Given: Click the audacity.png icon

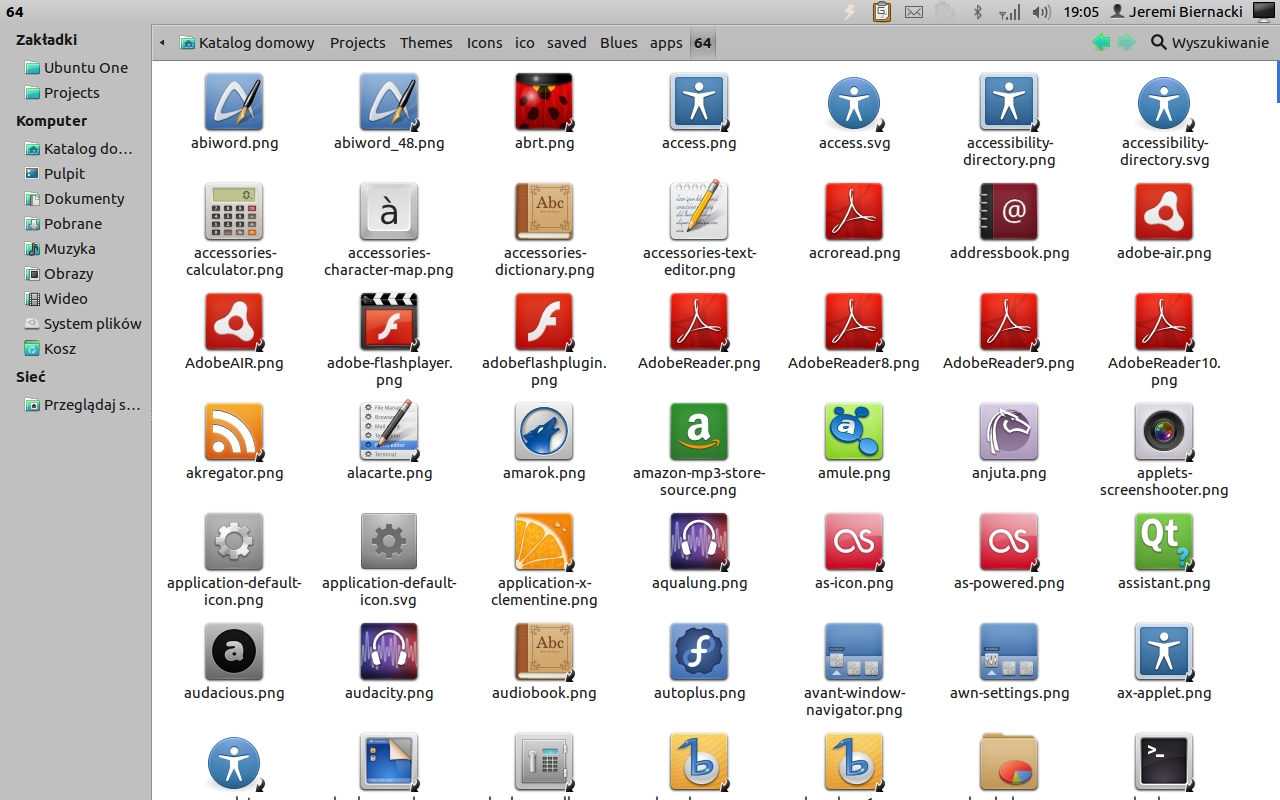Looking at the screenshot, I should (389, 652).
